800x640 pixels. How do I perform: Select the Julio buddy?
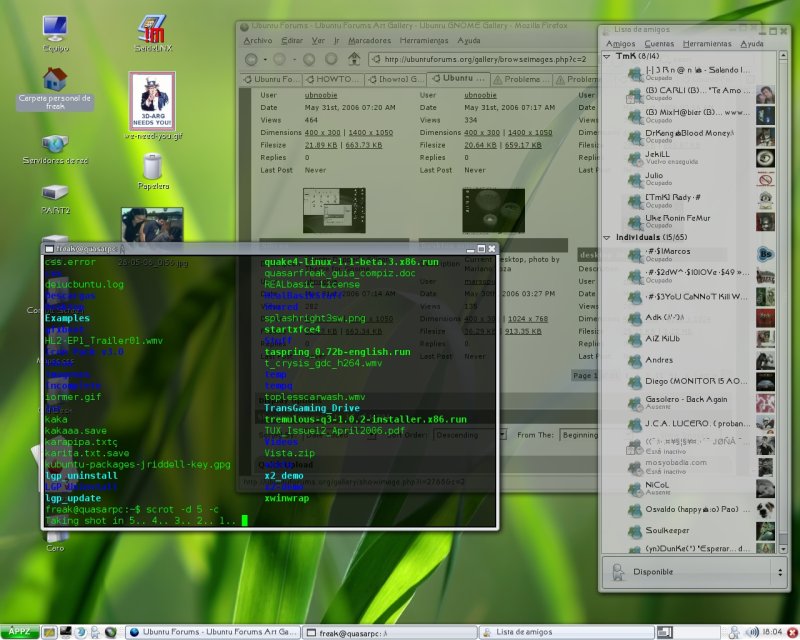coord(690,179)
